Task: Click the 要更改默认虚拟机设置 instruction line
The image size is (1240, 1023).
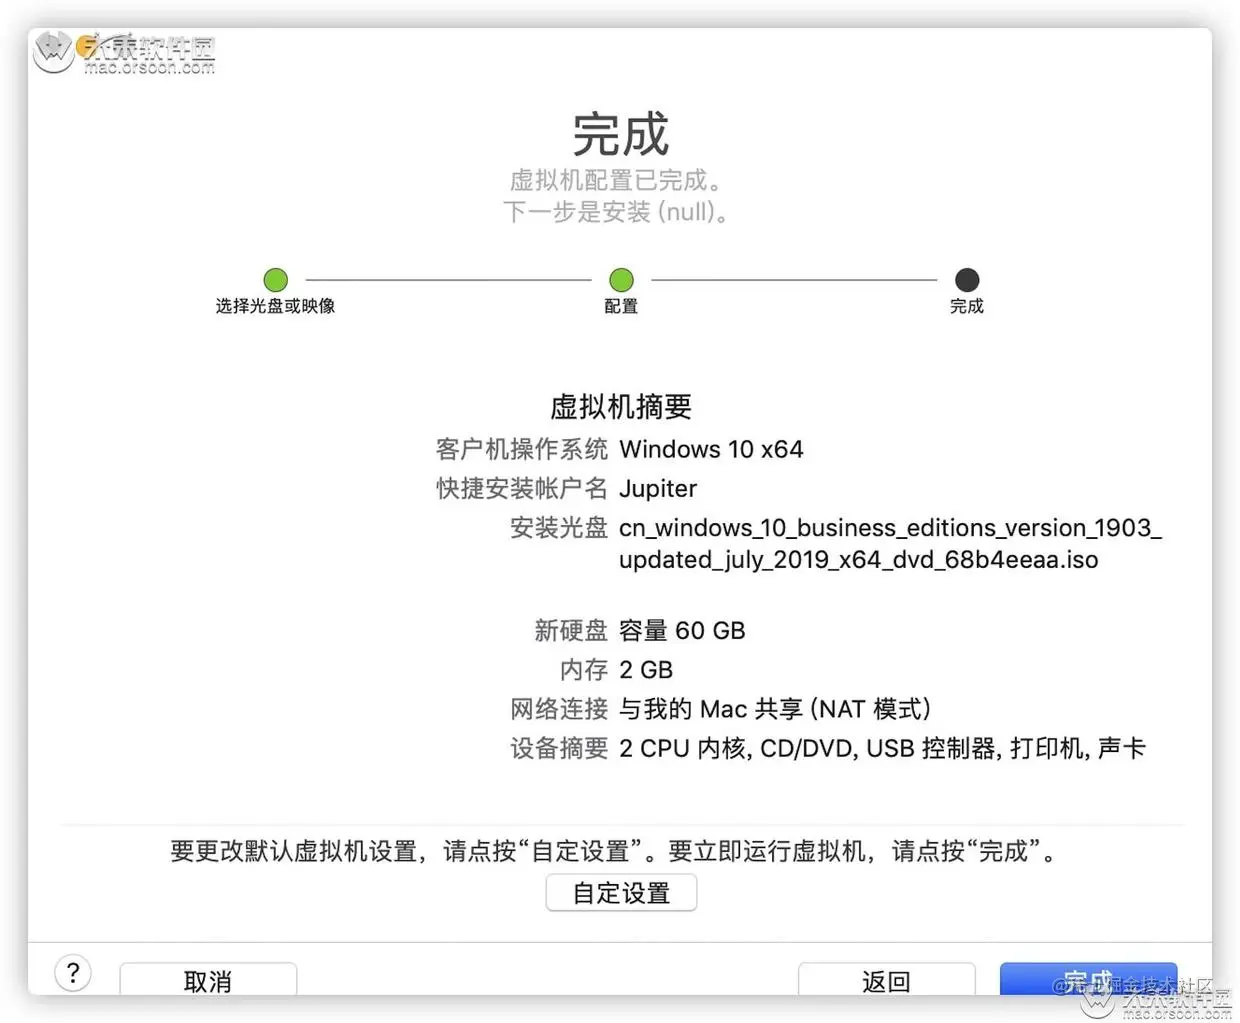Action: tap(614, 851)
